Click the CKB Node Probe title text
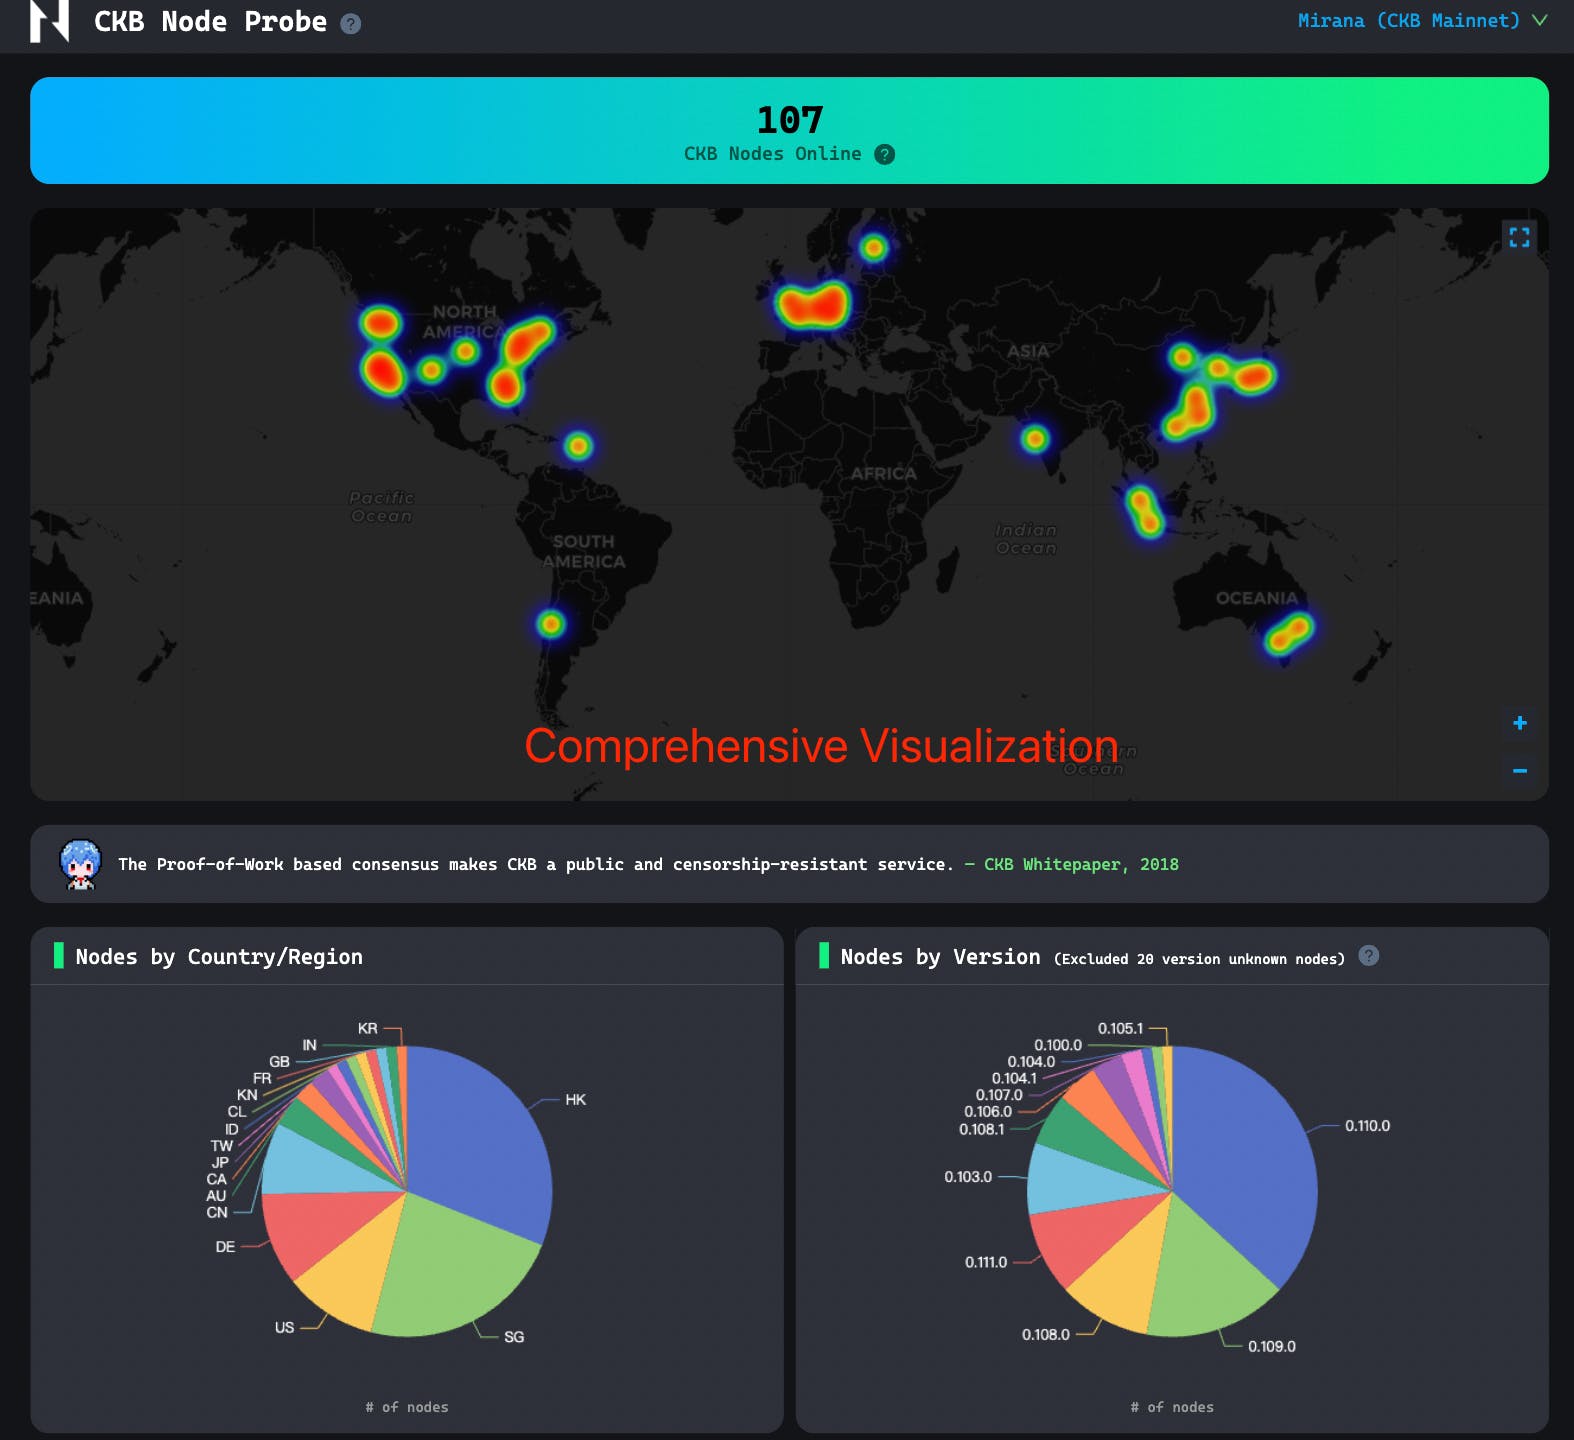This screenshot has height=1440, width=1574. coord(210,22)
